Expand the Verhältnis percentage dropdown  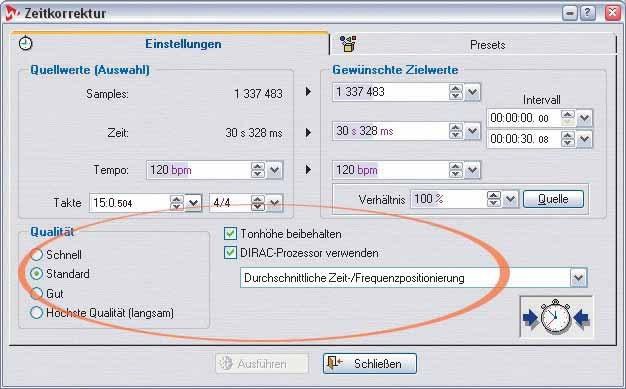(x=510, y=199)
